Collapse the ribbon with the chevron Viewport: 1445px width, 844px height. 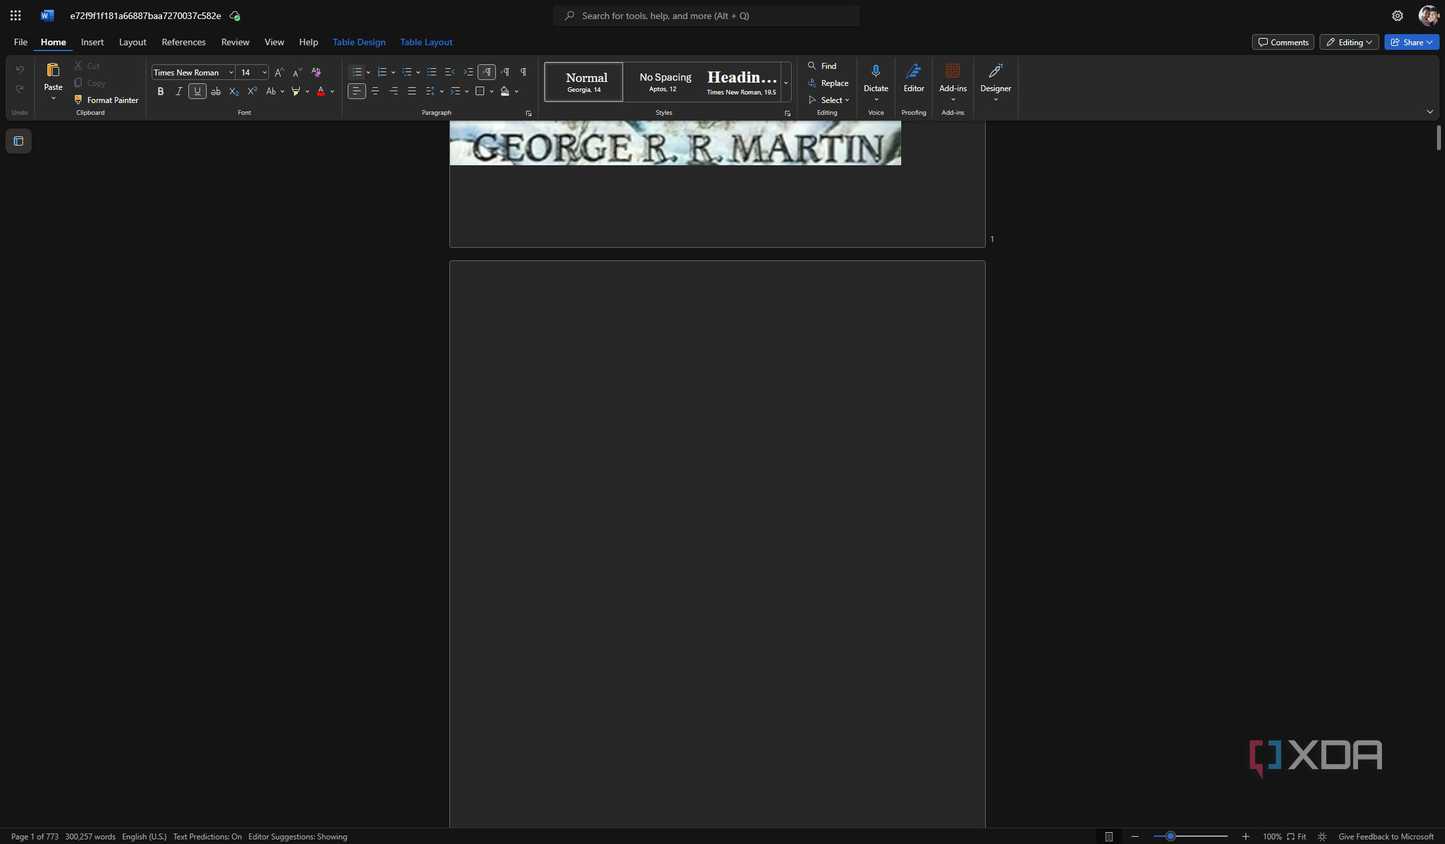click(1429, 112)
